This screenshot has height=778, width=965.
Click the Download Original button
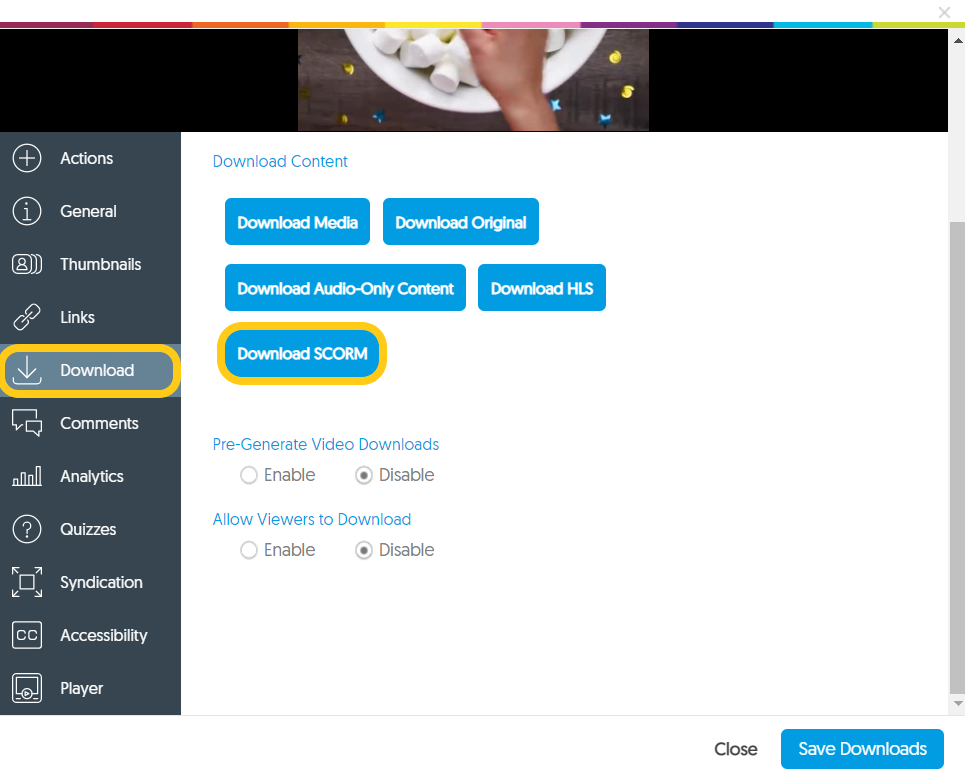pos(460,222)
